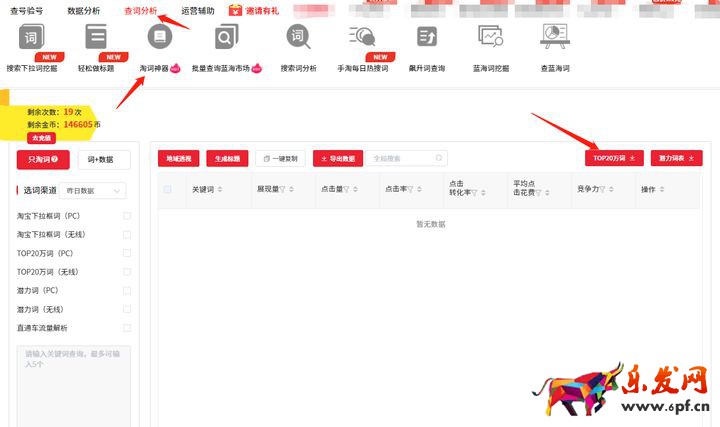The height and width of the screenshot is (427, 720).
Task: Check the 淘宝下拉框词（PC） checkbox
Action: coord(126,216)
